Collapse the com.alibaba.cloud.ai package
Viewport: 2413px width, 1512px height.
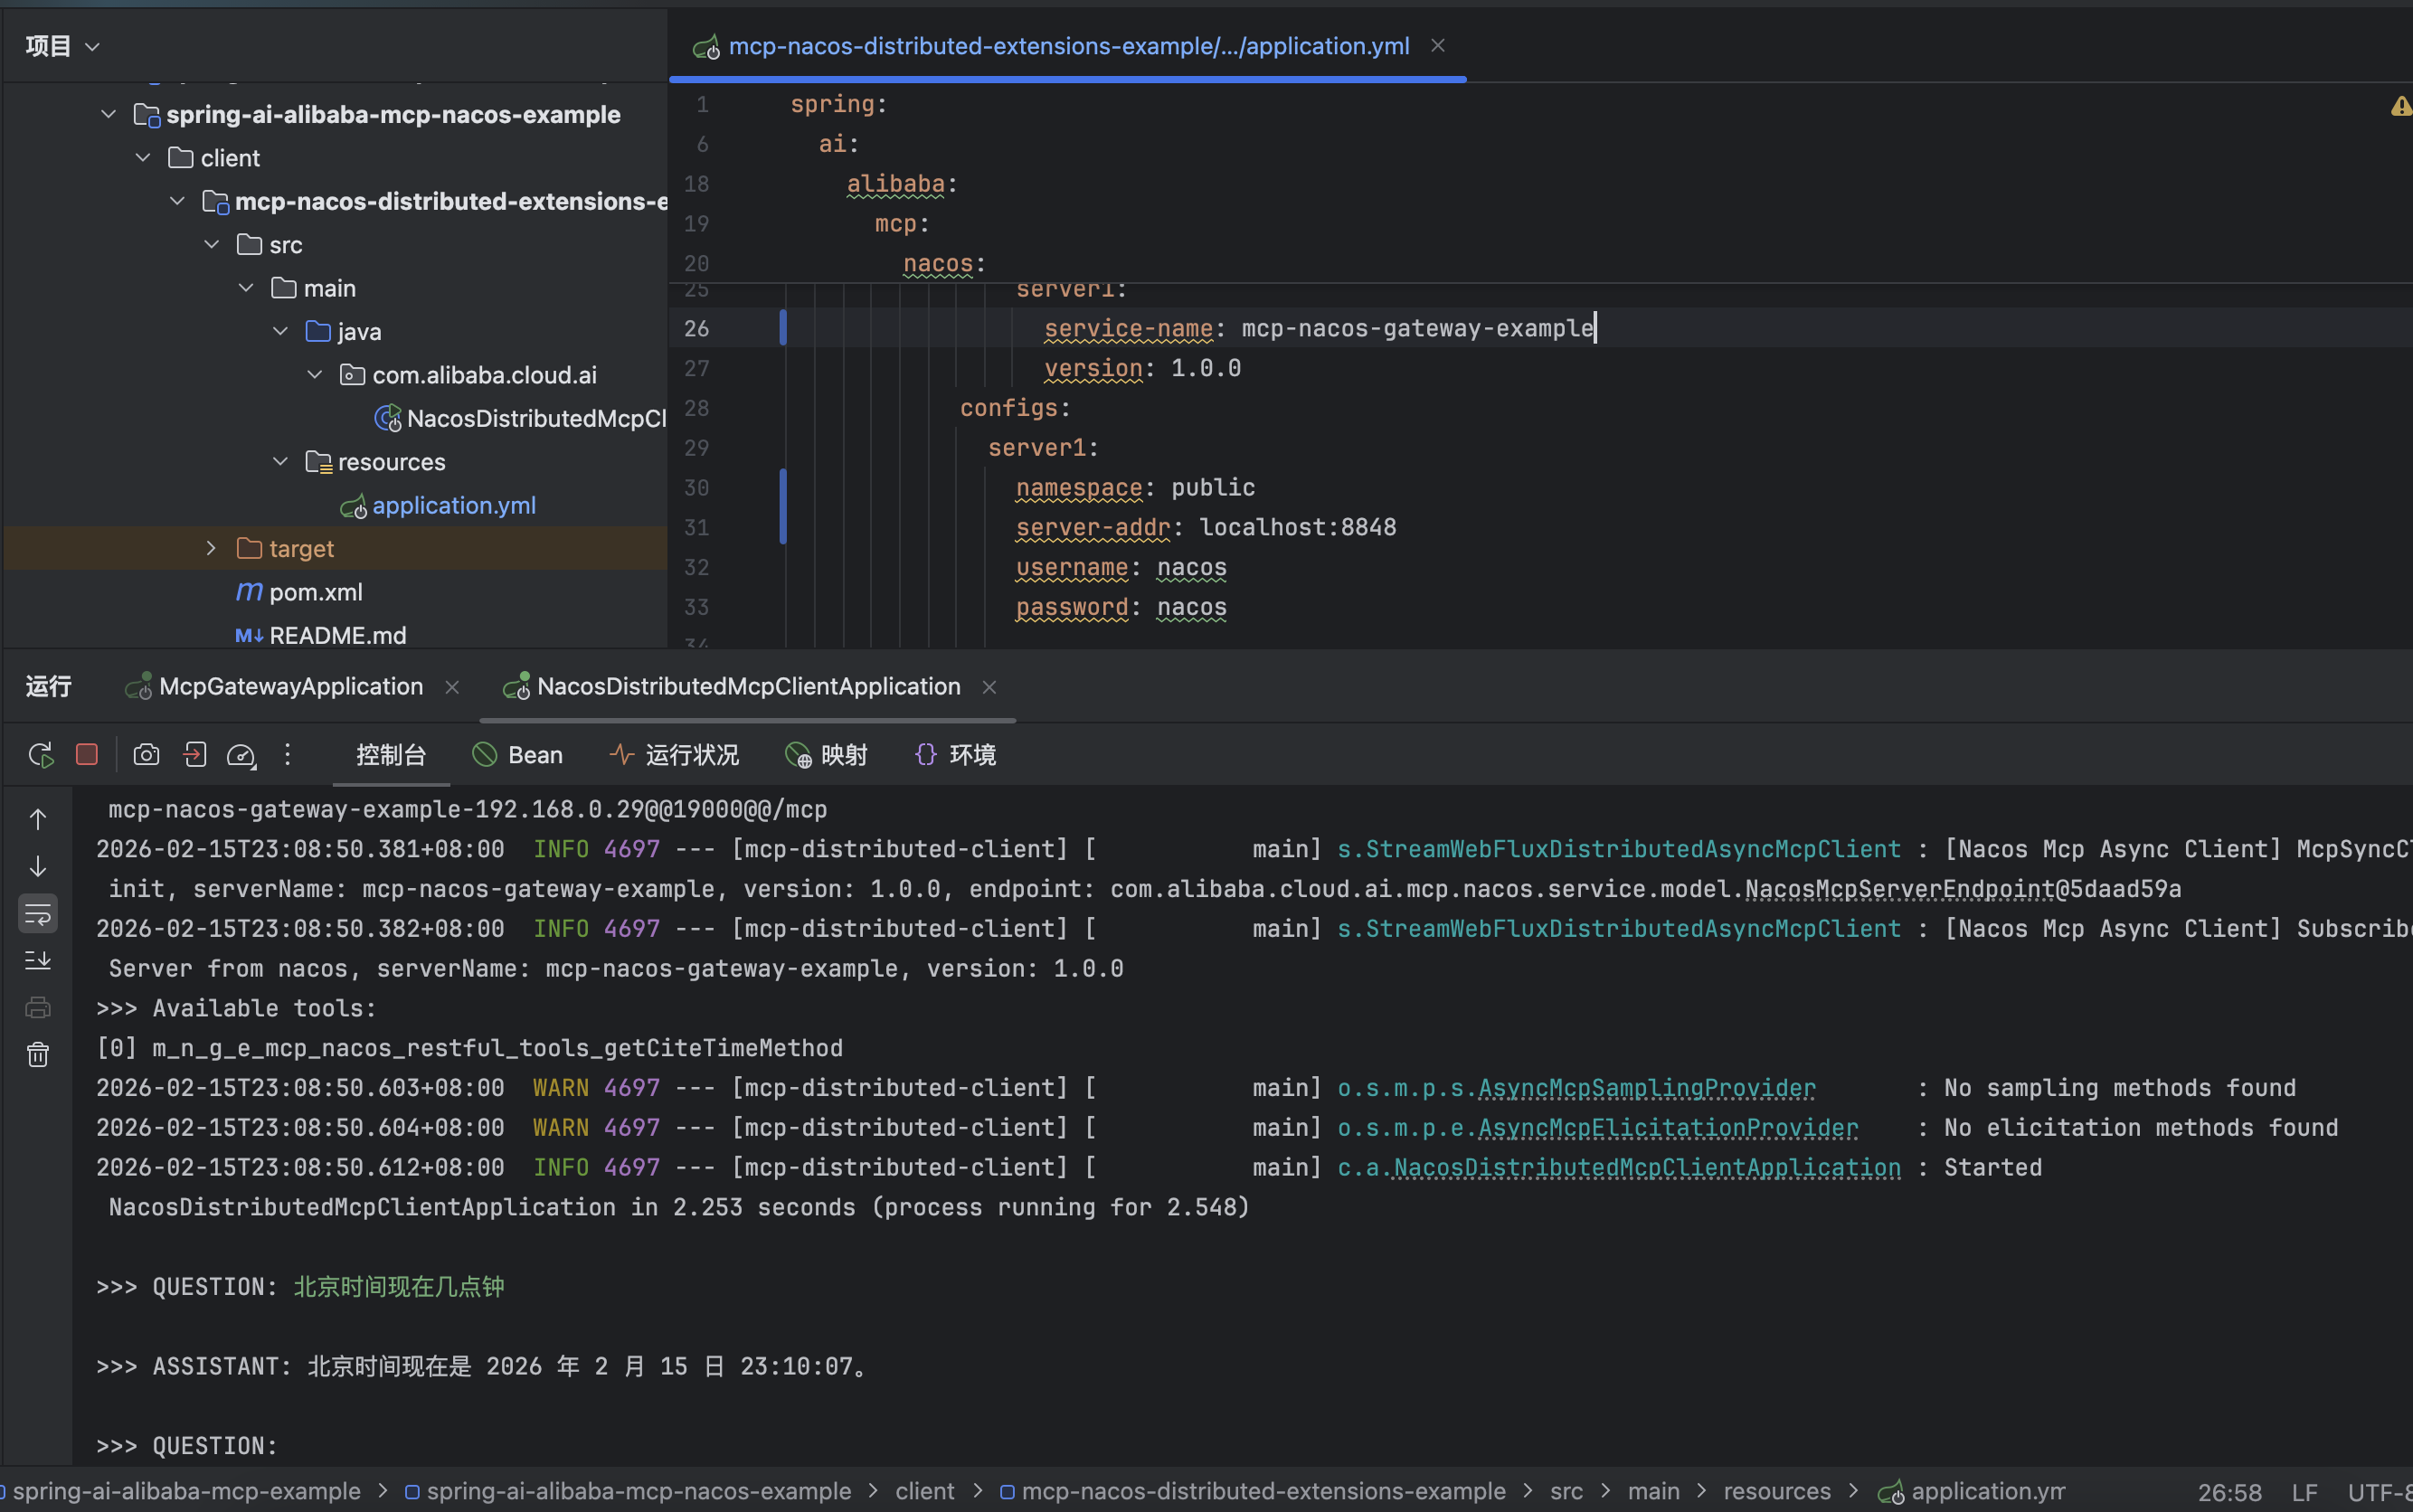point(314,375)
